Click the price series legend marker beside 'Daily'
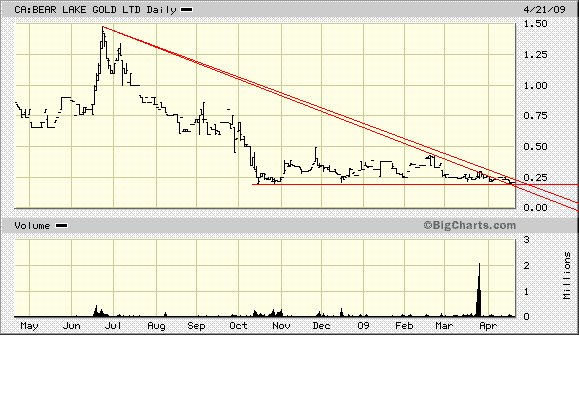The width and height of the screenshot is (579, 405). (186, 10)
